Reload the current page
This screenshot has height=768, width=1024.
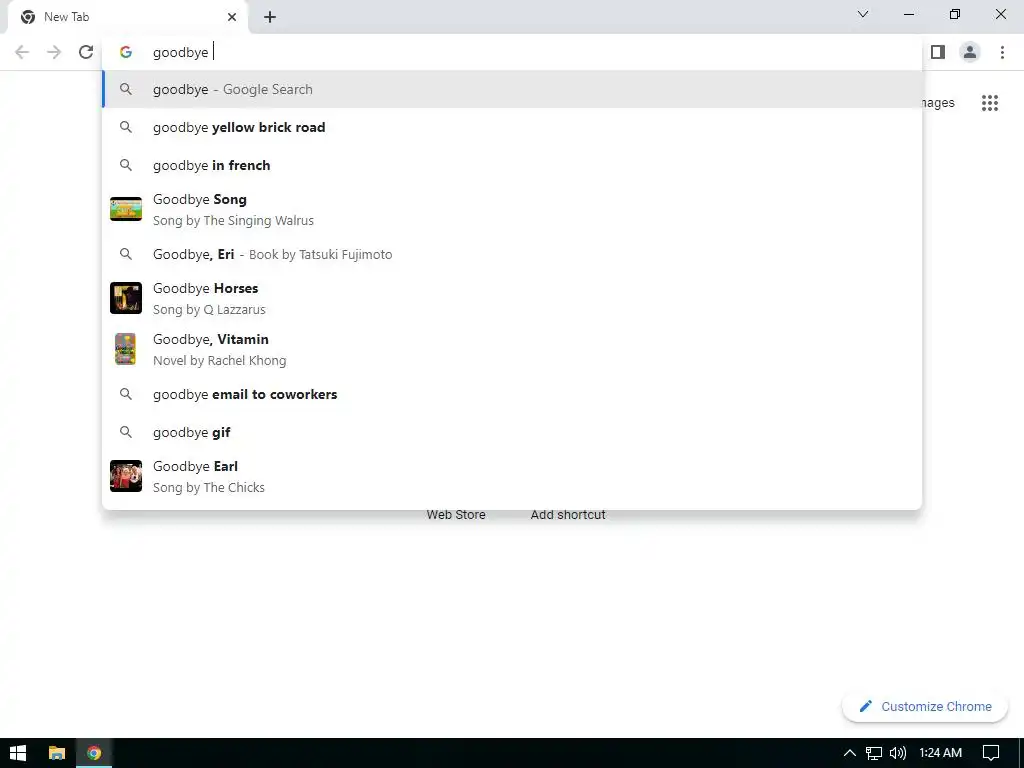tap(86, 52)
